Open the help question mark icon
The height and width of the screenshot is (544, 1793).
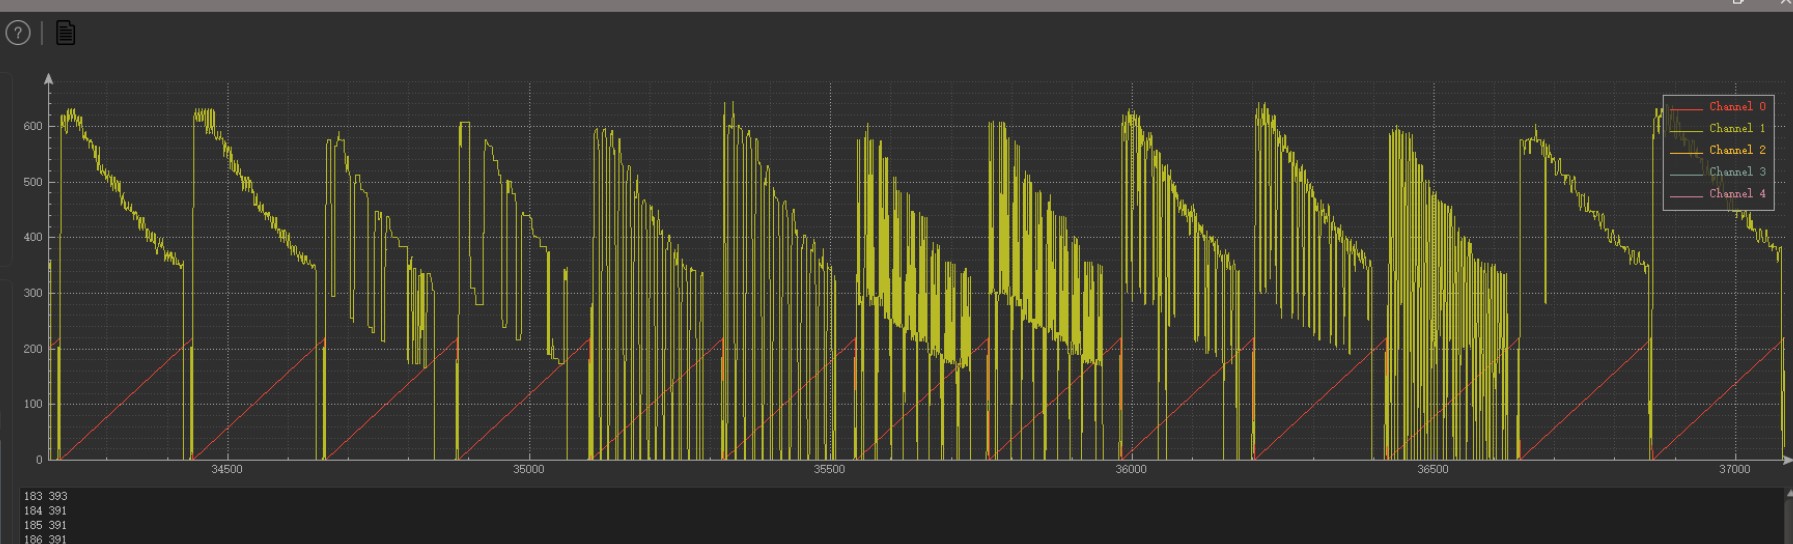(x=18, y=33)
